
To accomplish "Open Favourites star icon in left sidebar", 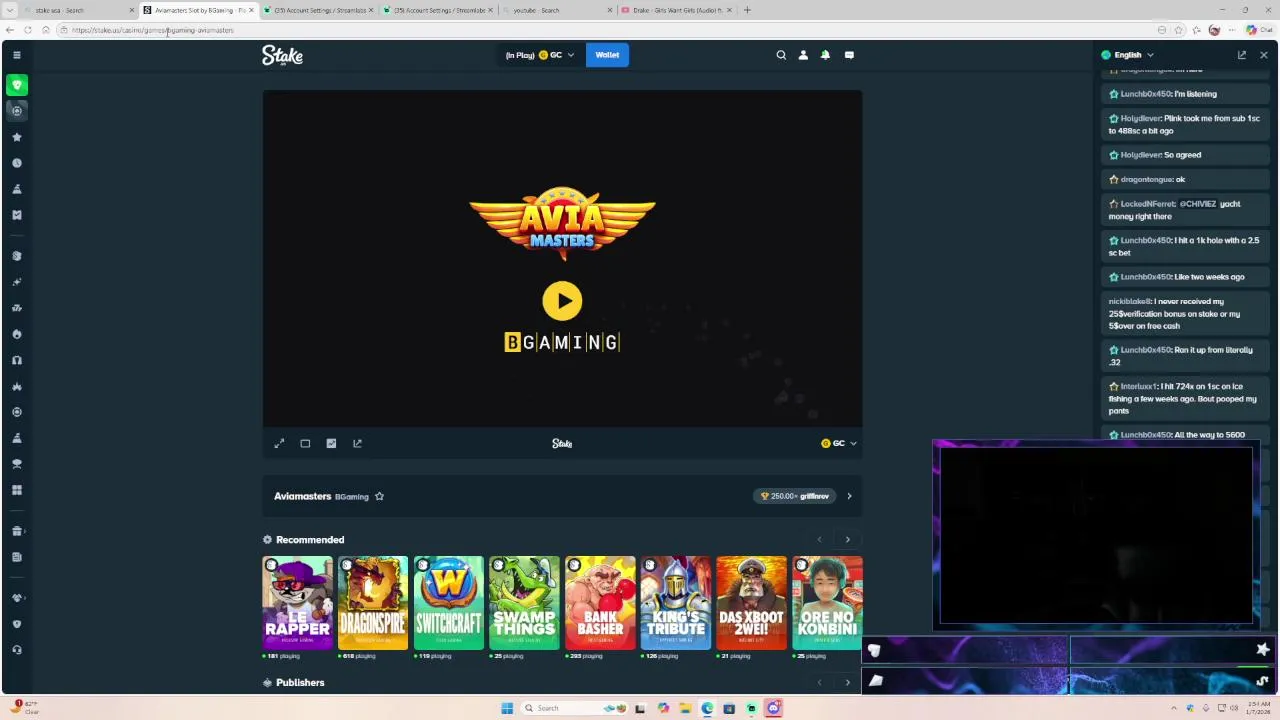I will (x=16, y=137).
